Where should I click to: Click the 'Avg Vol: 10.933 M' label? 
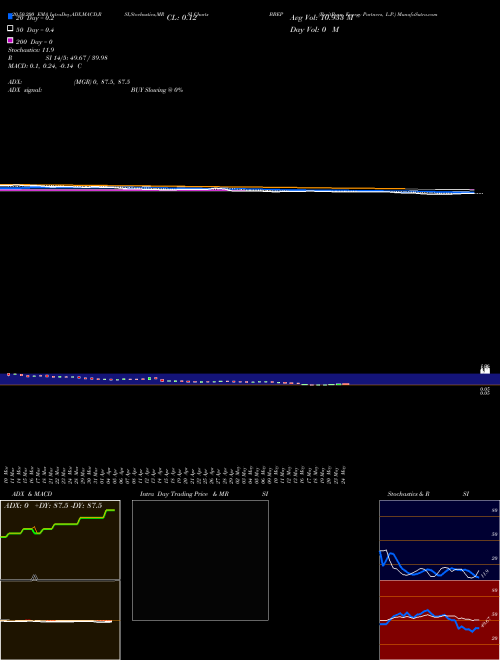click(321, 18)
